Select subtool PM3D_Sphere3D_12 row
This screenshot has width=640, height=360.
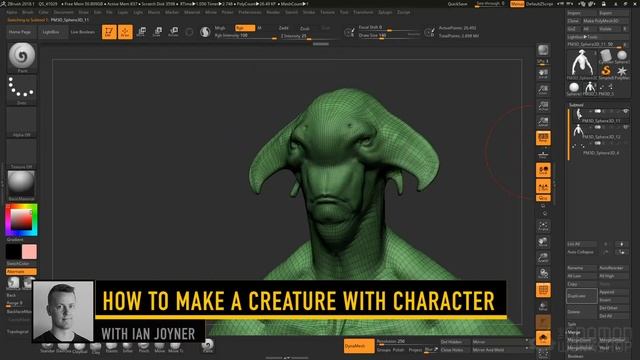(599, 132)
